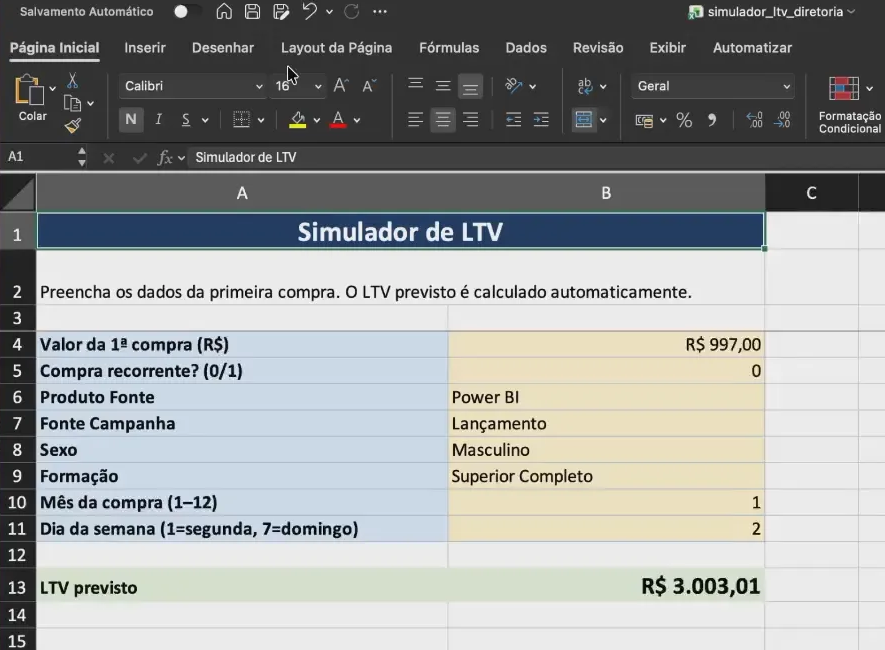Switch to the Página Inicial tab
The height and width of the screenshot is (650, 885).
click(55, 48)
